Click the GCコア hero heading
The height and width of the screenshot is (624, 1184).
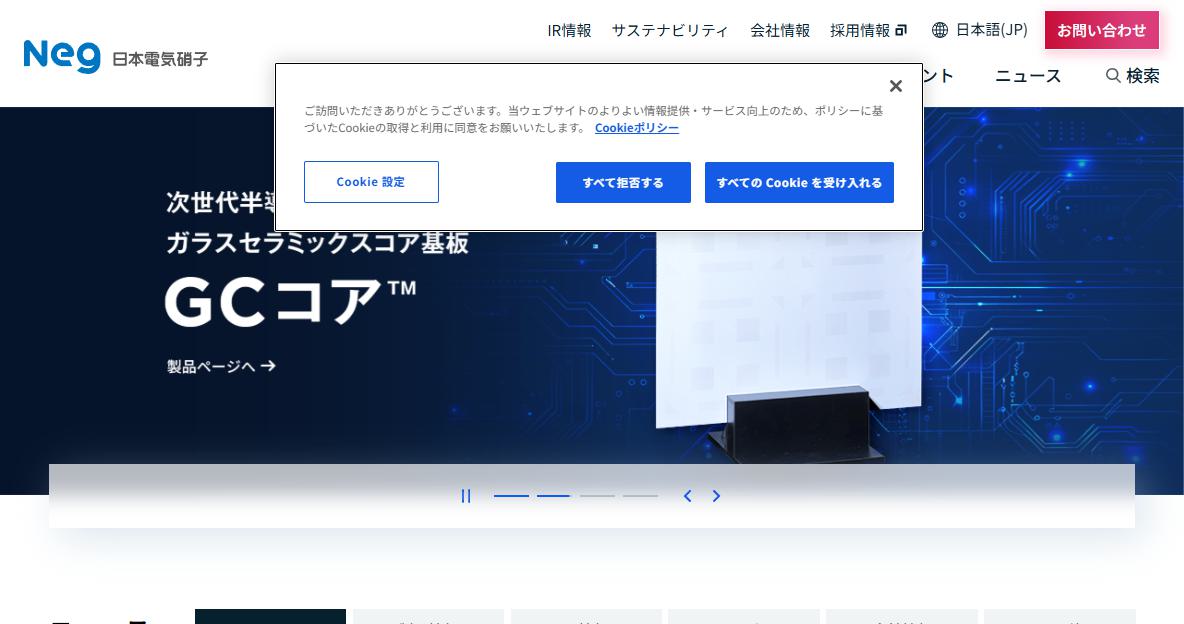click(x=291, y=302)
